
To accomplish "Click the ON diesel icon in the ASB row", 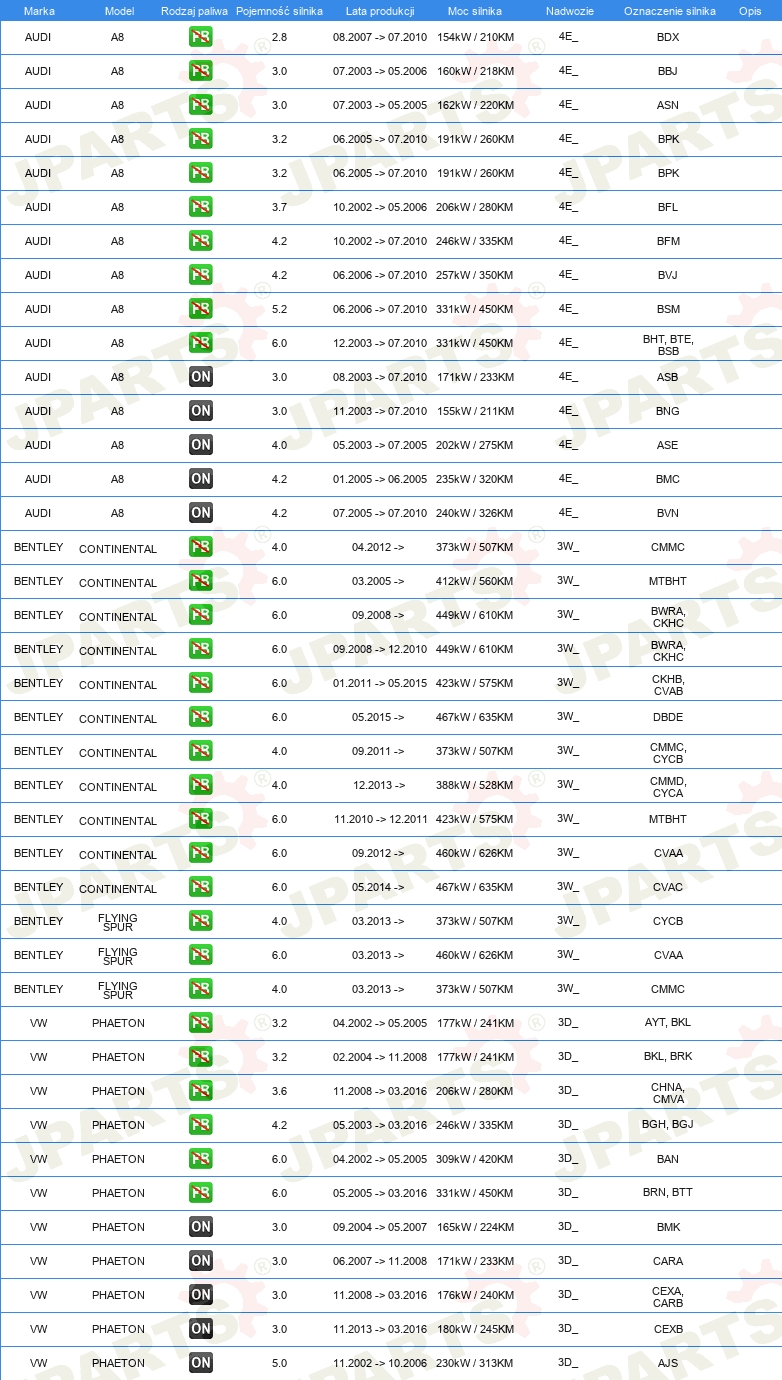I will click(x=201, y=377).
